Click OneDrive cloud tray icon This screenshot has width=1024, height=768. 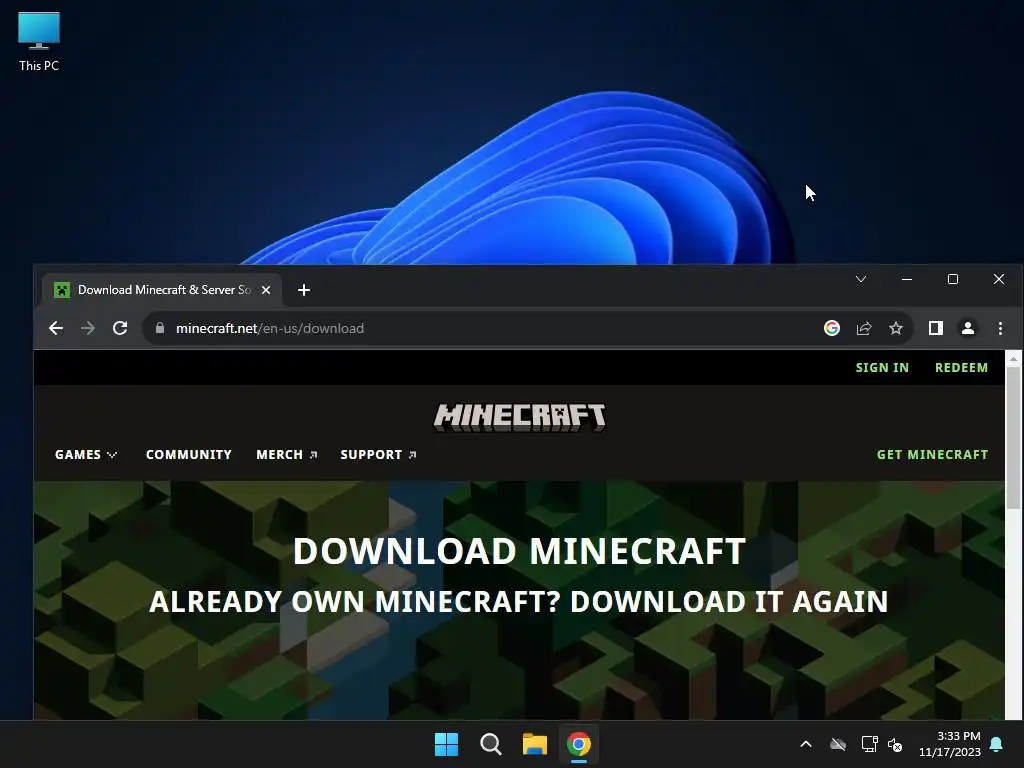pos(838,744)
